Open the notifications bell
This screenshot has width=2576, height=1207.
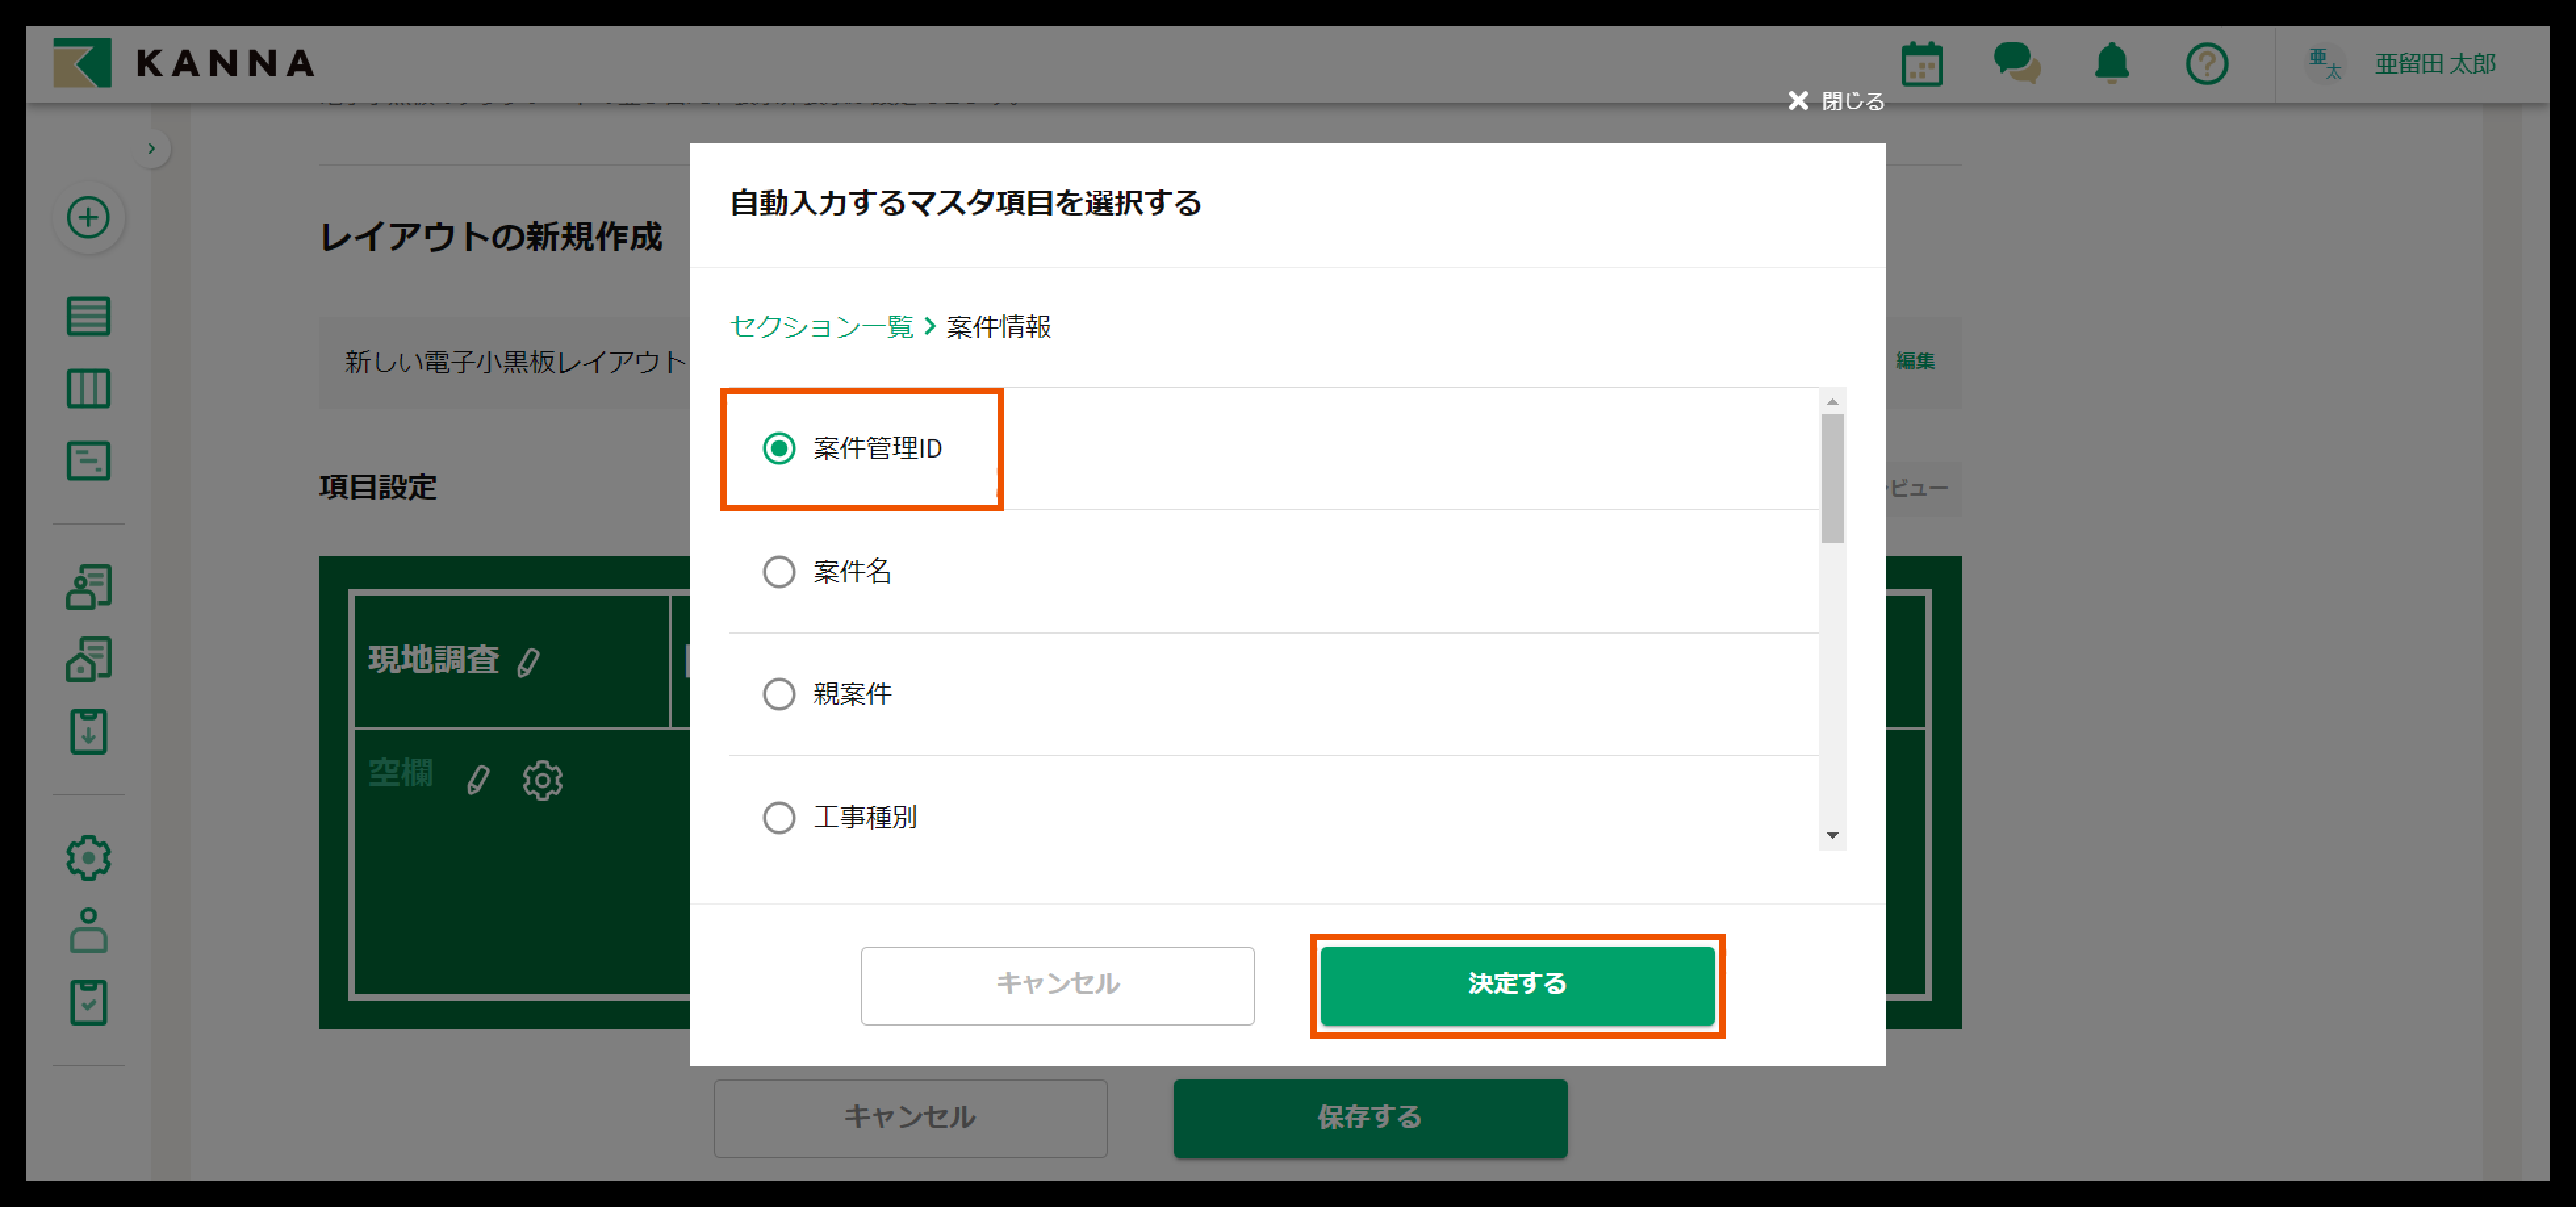point(2111,63)
